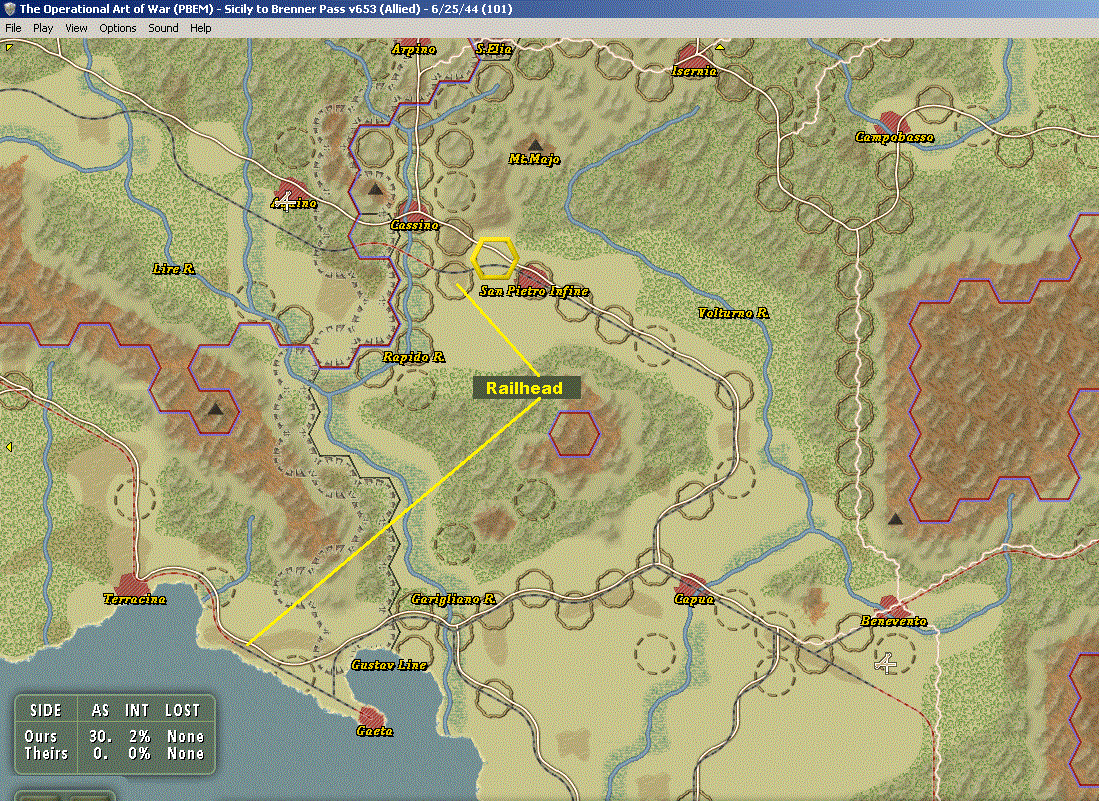1099x801 pixels.
Task: Click the Garigliano R. river label
Action: tap(453, 598)
